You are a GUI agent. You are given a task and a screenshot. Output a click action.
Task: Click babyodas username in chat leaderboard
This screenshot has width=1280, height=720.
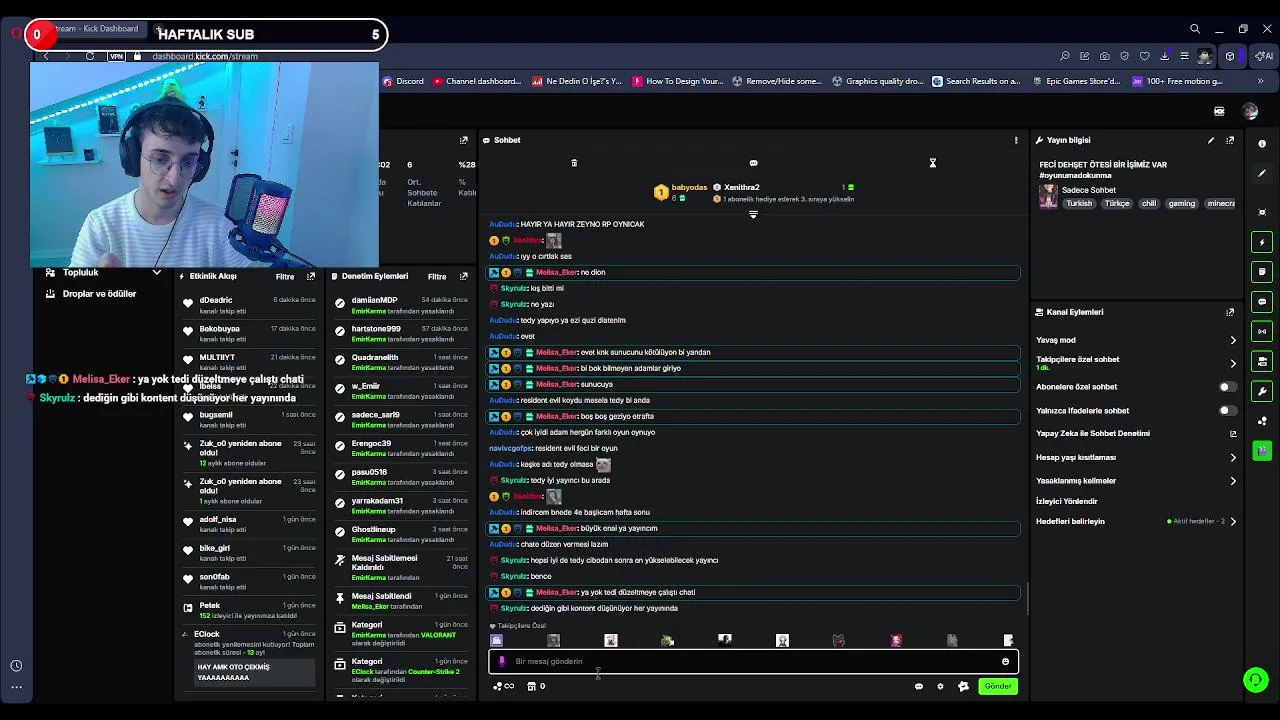(689, 187)
